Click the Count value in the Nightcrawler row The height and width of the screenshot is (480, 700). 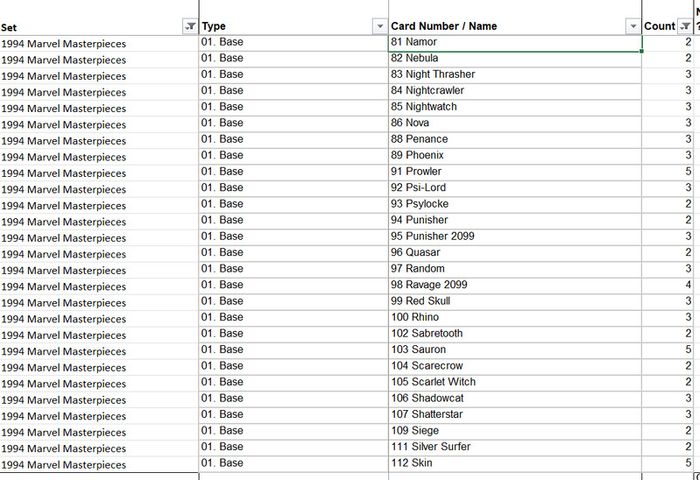(668, 92)
